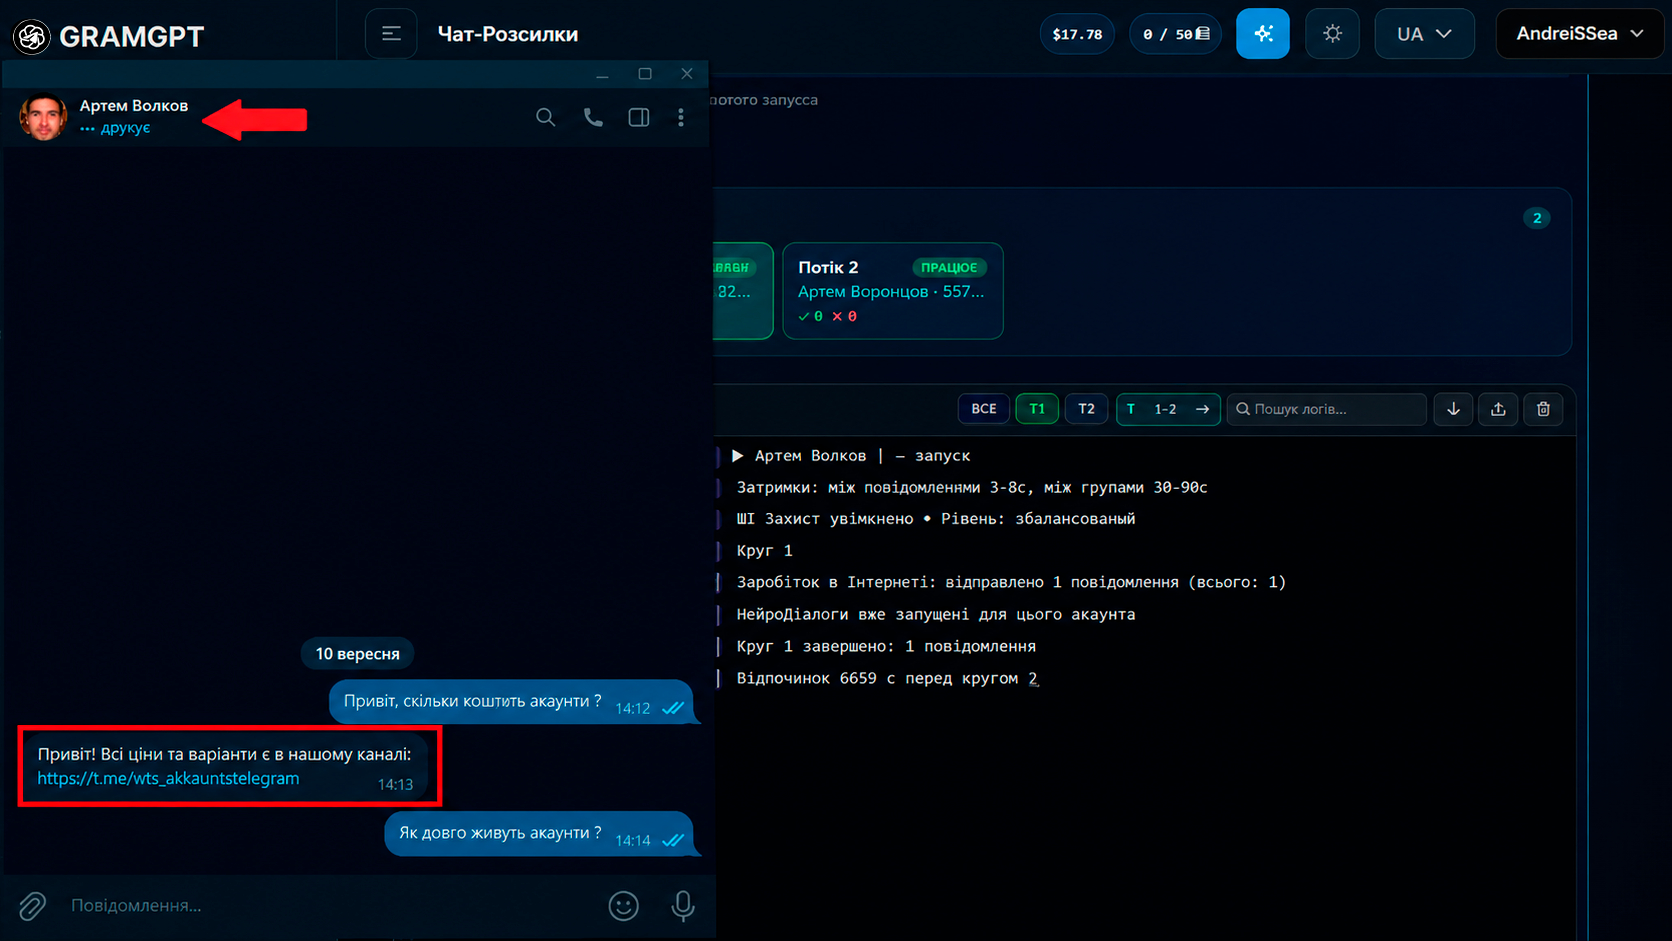This screenshot has width=1672, height=941.
Task: Click the 14:13 timestamp of incoming message
Action: pyautogui.click(x=396, y=785)
